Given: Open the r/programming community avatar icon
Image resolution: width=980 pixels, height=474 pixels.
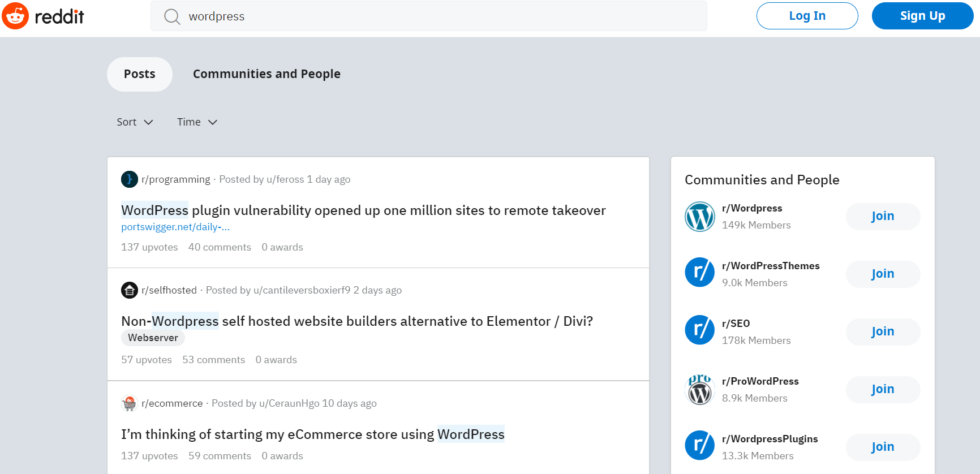Looking at the screenshot, I should point(129,179).
